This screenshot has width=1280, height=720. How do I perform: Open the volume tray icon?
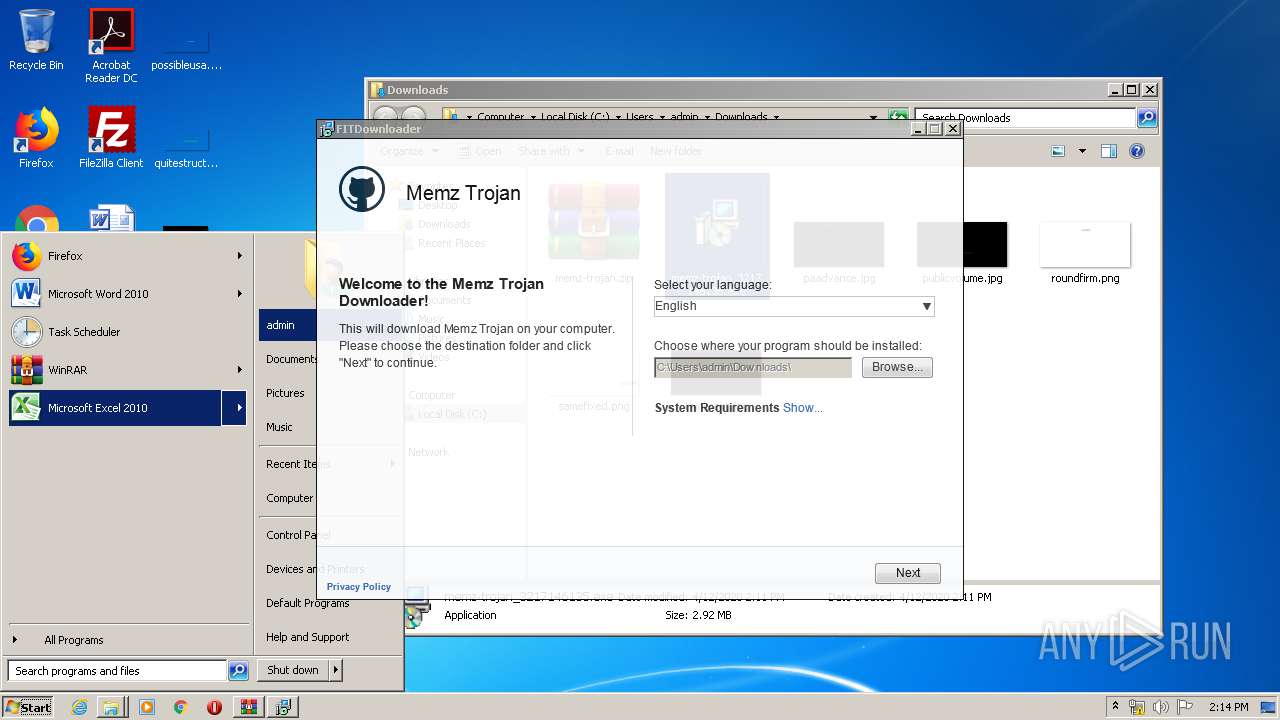(x=1162, y=707)
